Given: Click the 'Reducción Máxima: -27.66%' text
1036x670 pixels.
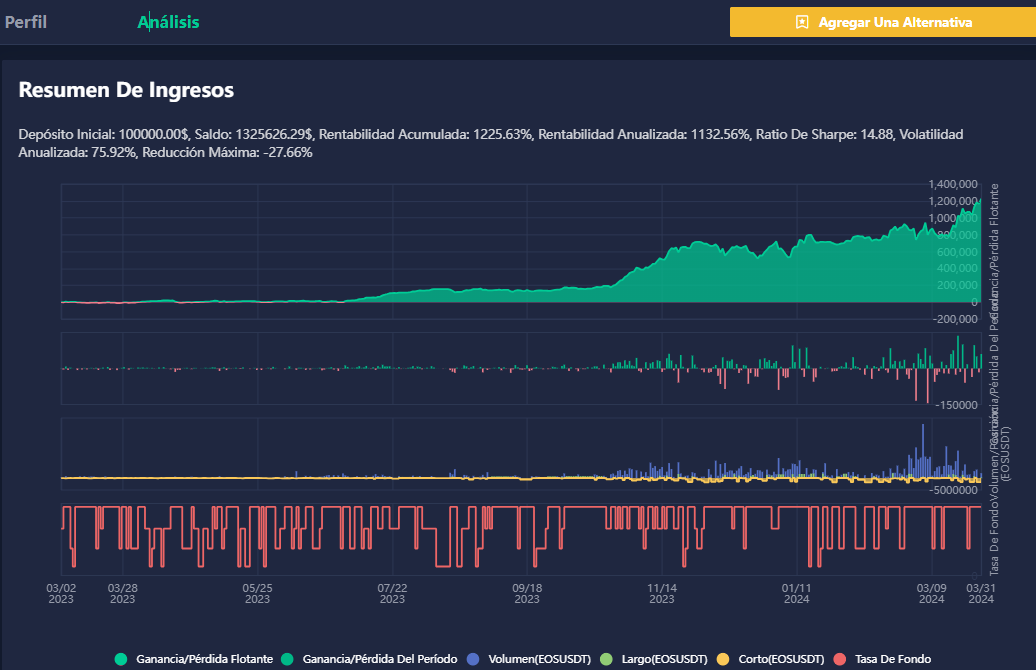Looking at the screenshot, I should (x=227, y=152).
